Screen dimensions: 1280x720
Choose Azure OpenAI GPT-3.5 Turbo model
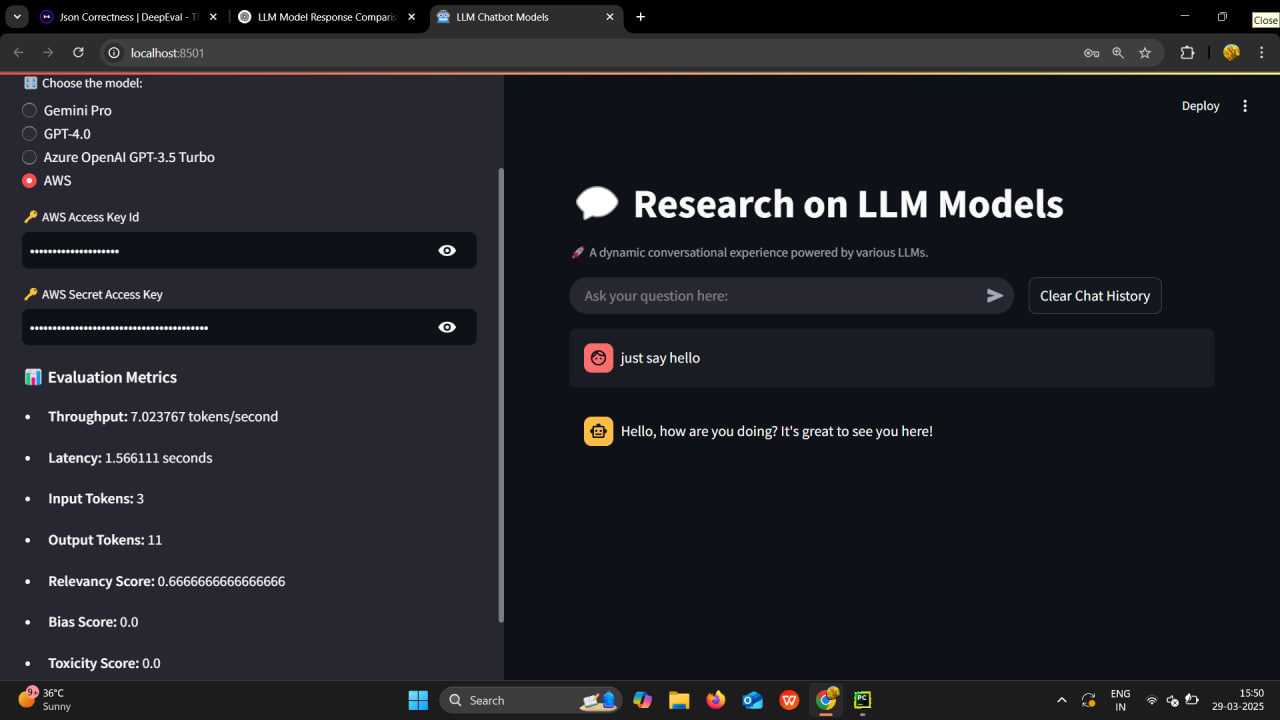[x=30, y=157]
